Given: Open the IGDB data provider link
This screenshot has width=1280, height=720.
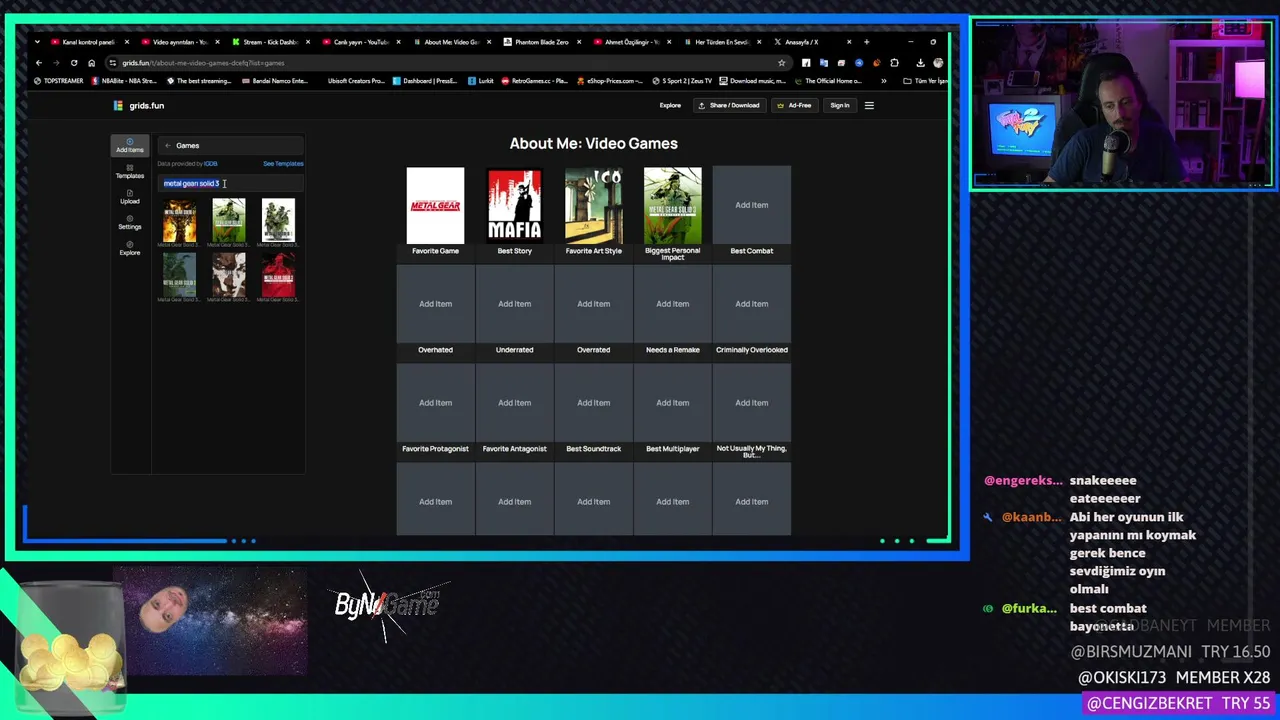Looking at the screenshot, I should tap(211, 164).
